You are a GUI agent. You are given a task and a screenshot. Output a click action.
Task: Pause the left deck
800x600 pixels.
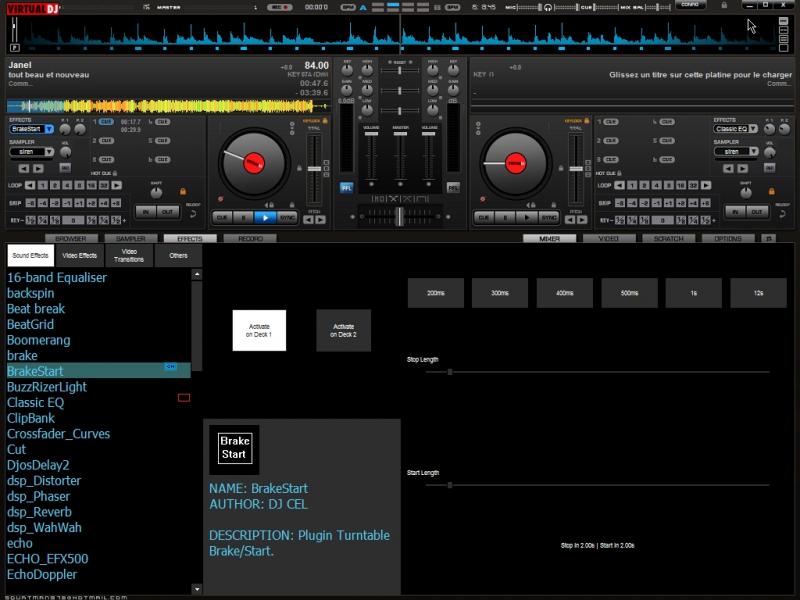(x=243, y=217)
